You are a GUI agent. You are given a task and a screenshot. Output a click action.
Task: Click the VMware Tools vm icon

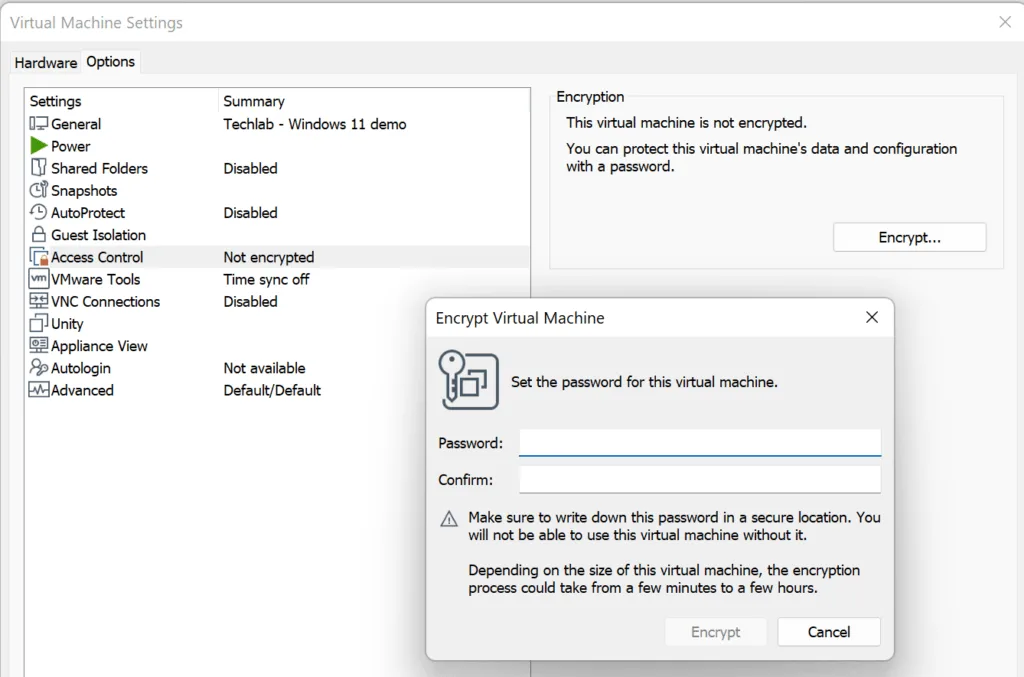39,279
